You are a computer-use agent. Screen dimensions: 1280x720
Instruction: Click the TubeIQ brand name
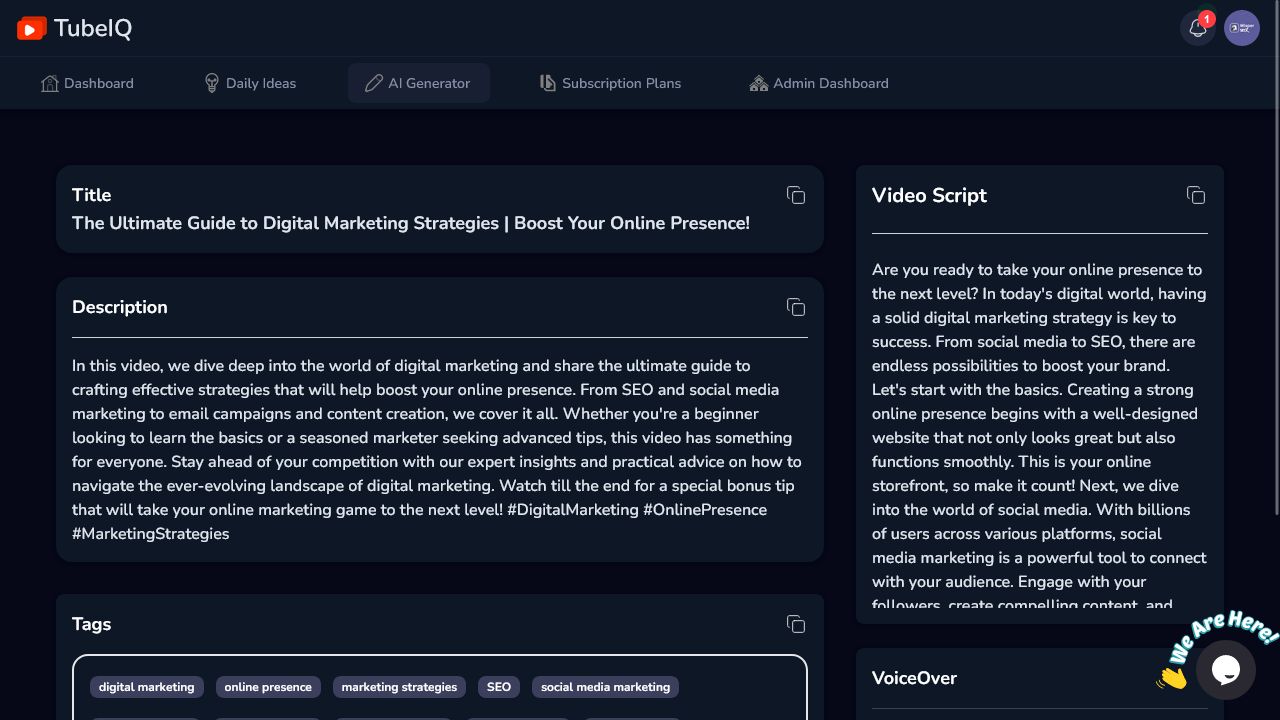(x=93, y=28)
